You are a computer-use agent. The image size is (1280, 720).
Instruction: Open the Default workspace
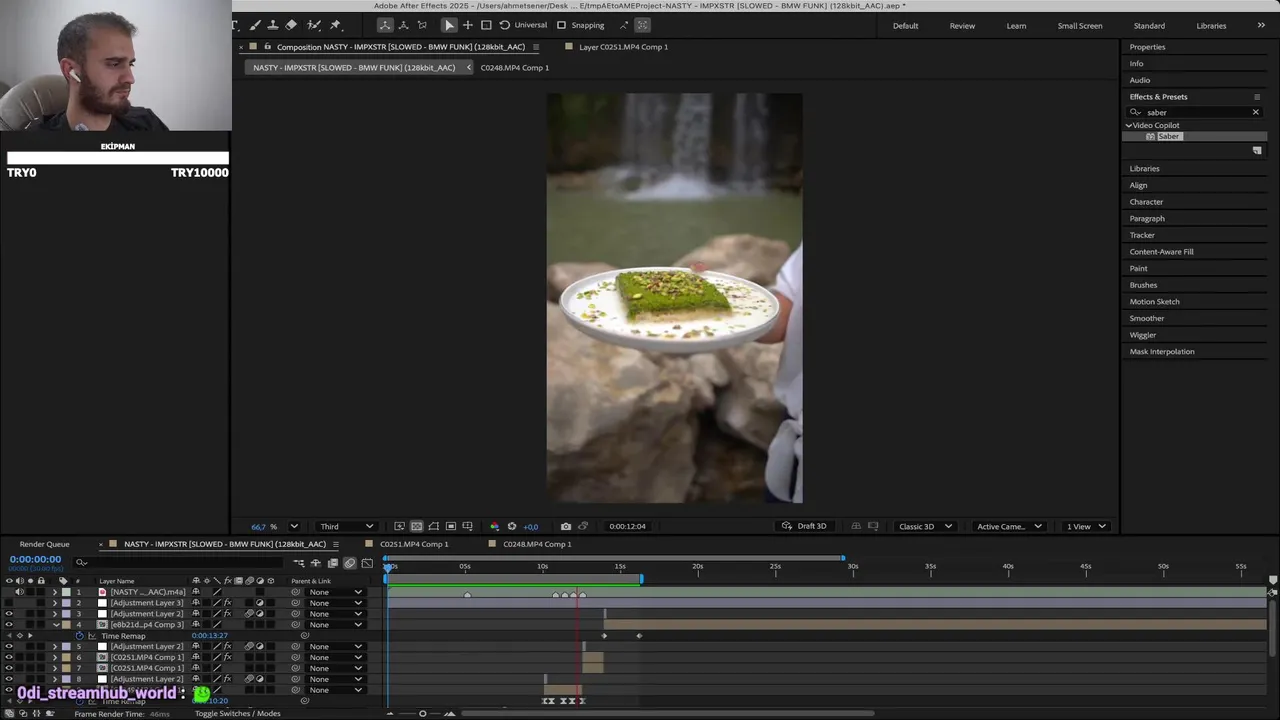click(905, 26)
